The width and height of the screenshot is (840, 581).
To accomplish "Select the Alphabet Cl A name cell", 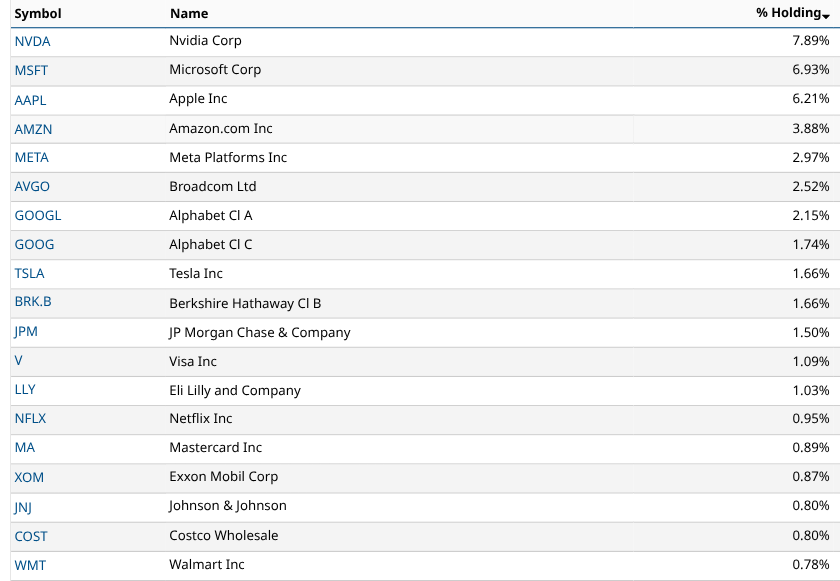I will point(399,215).
